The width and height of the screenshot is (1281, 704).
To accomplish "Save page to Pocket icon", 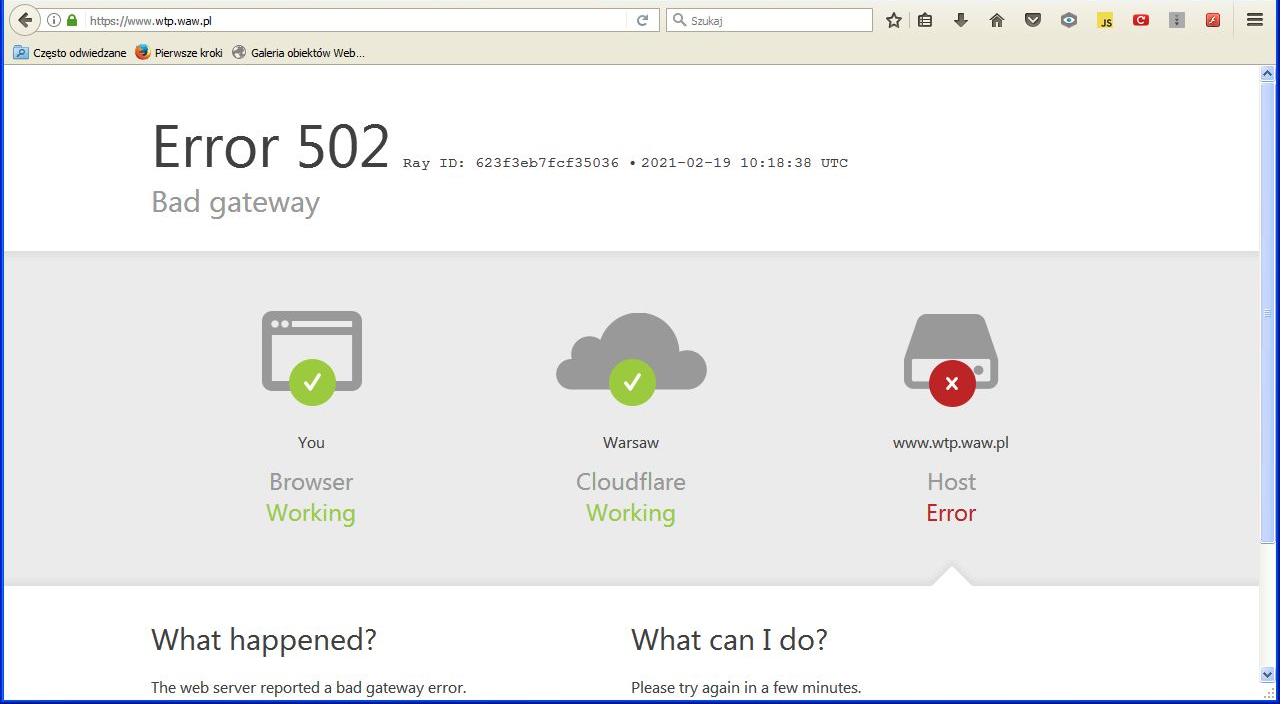I will [1033, 20].
